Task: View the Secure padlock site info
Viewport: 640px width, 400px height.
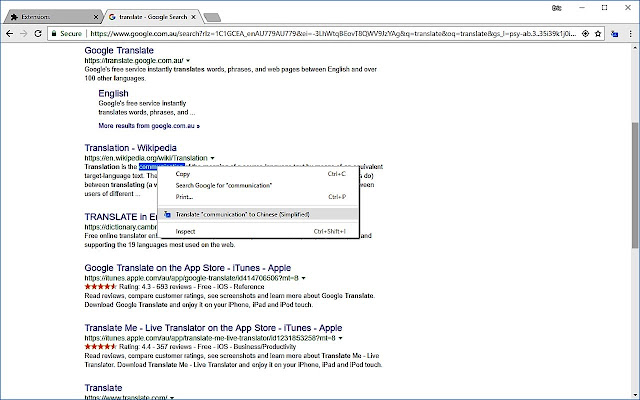Action: [x=67, y=34]
